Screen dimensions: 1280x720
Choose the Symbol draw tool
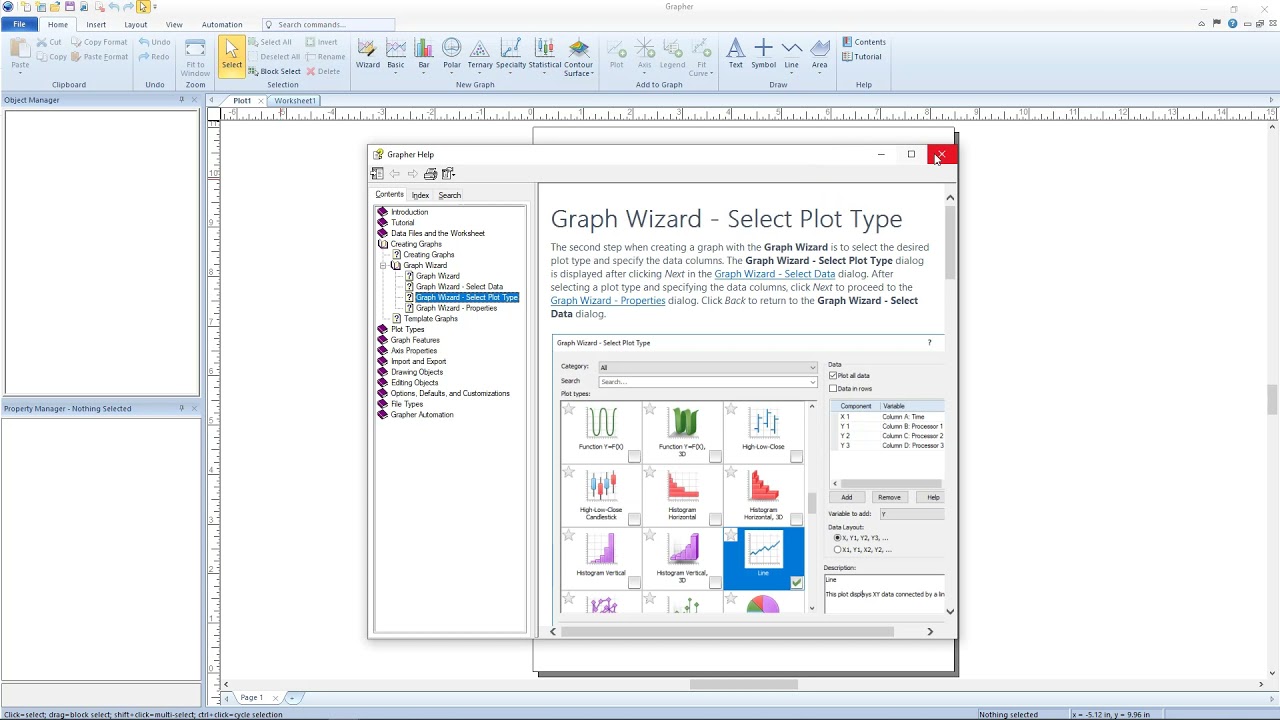point(763,54)
